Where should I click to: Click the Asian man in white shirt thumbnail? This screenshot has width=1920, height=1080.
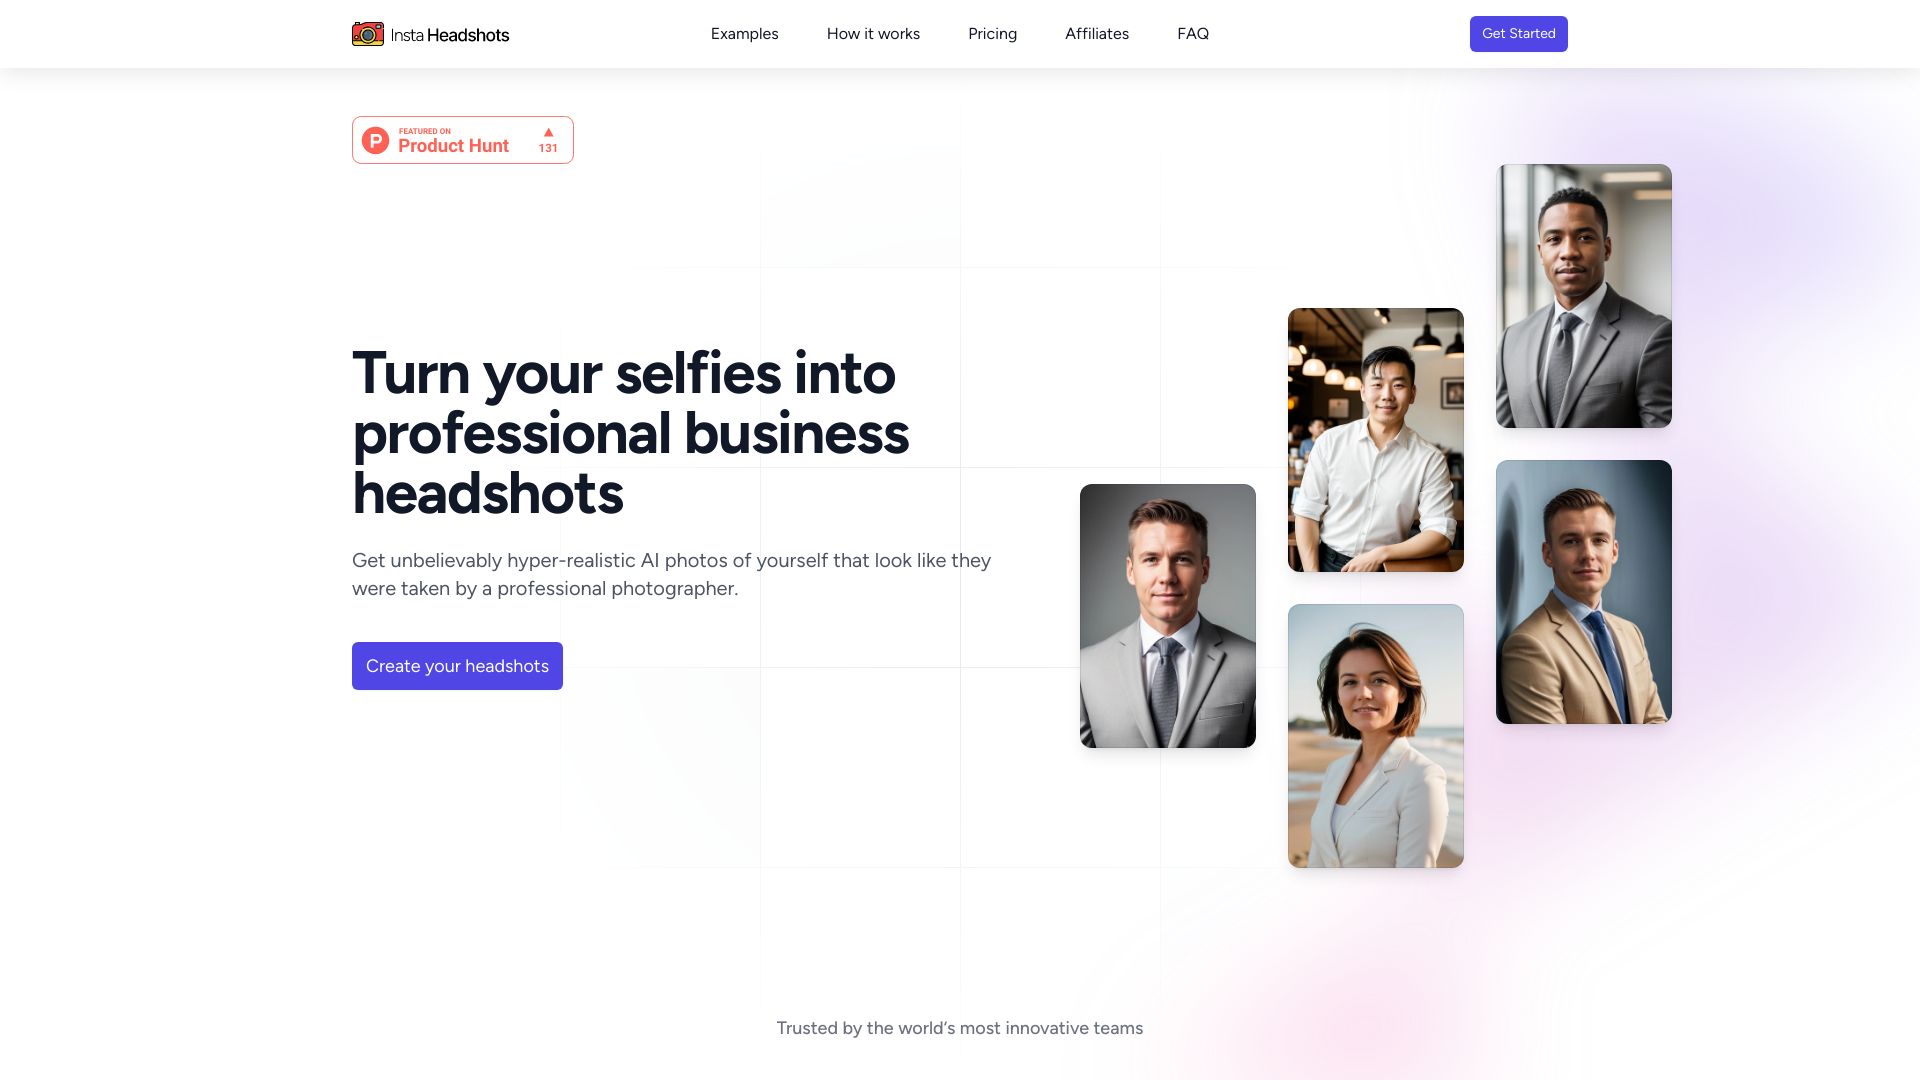1375,439
